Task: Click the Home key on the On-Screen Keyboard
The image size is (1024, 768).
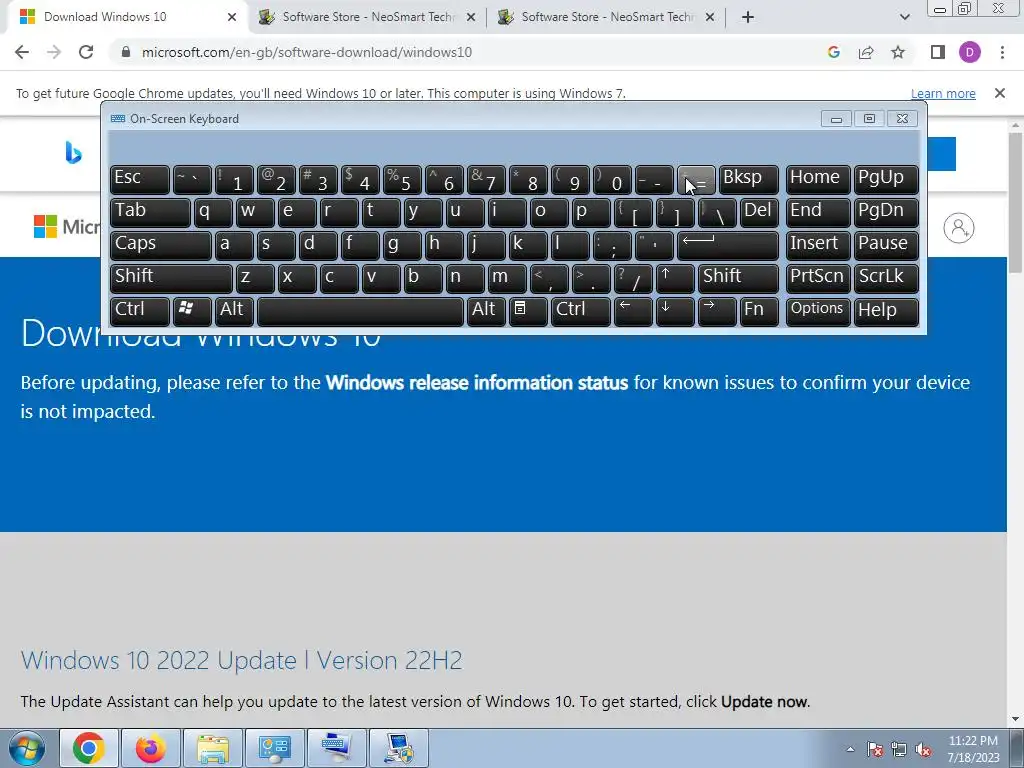Action: pyautogui.click(x=818, y=179)
